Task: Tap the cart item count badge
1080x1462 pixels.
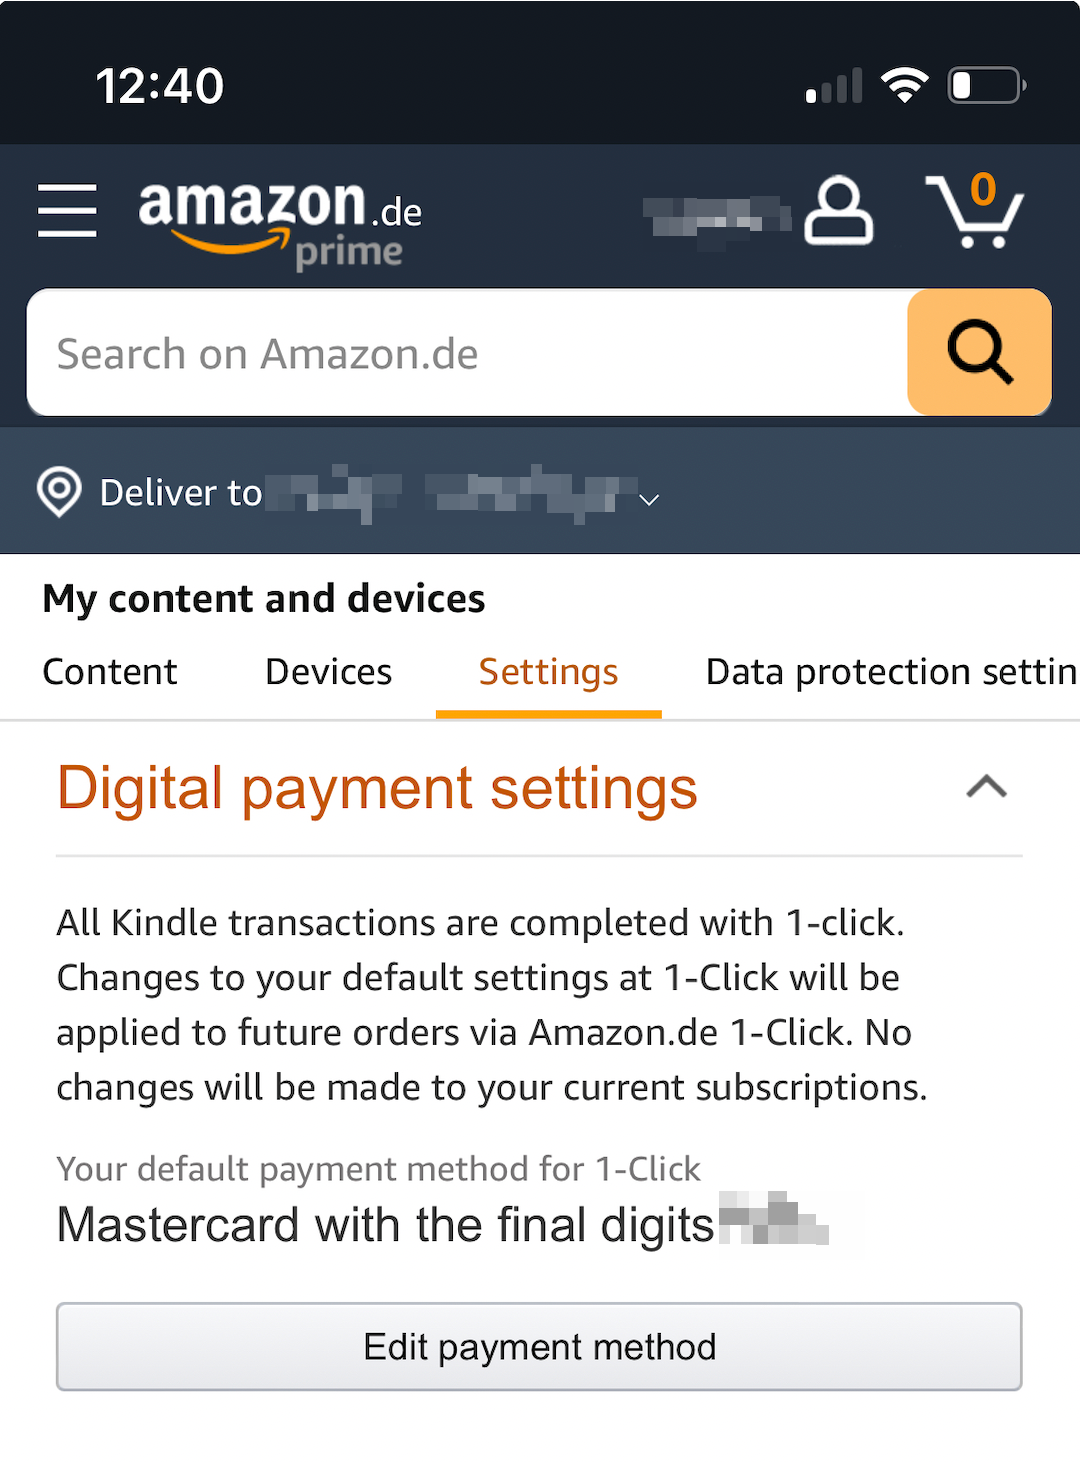Action: 983,189
